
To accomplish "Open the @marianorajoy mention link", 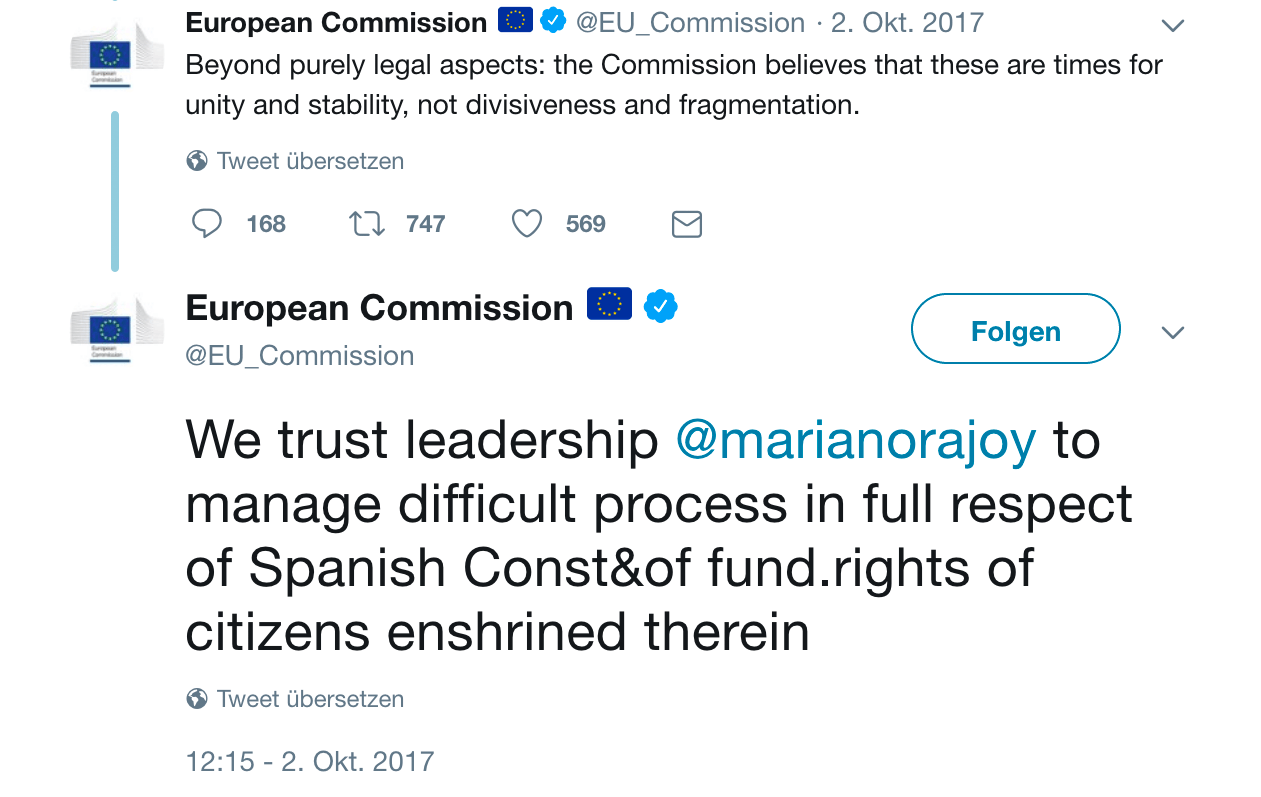I will 856,440.
